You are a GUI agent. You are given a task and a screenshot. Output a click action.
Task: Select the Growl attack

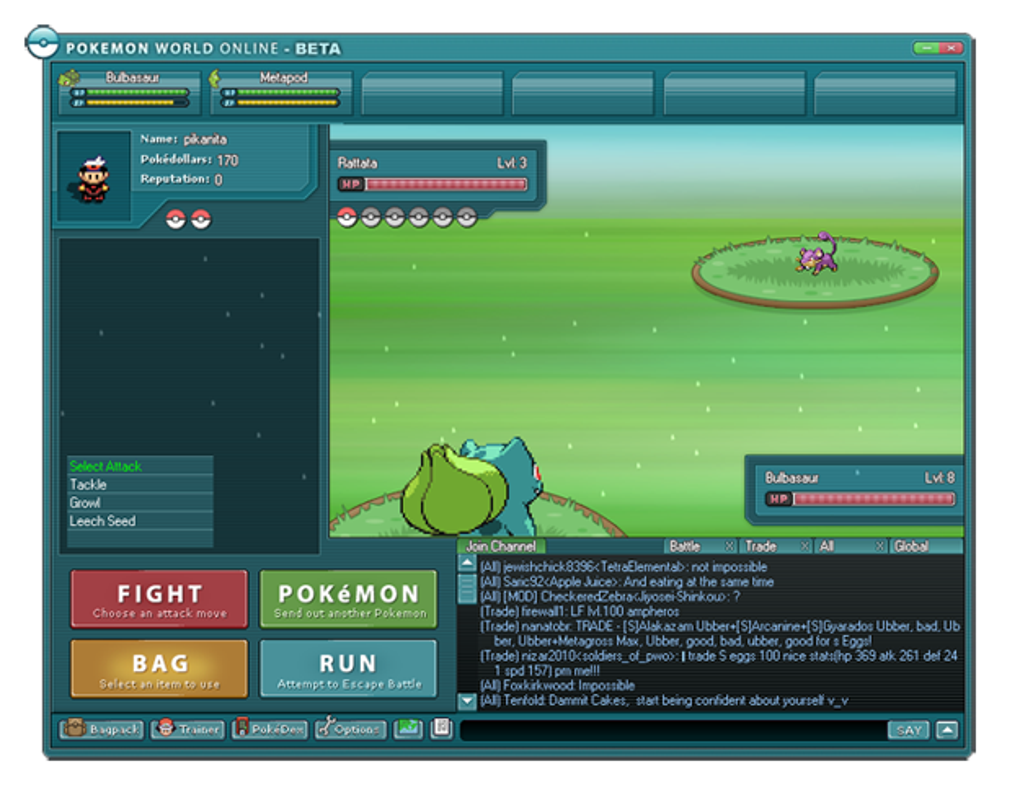141,503
